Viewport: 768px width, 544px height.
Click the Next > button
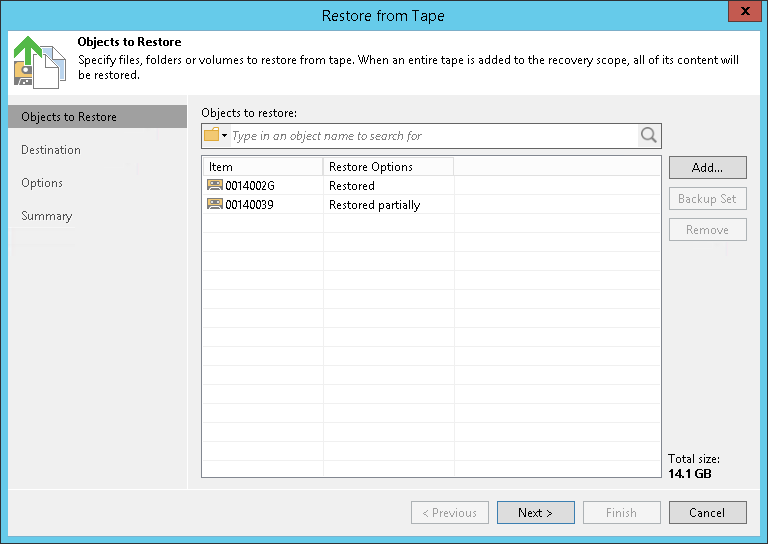click(536, 513)
